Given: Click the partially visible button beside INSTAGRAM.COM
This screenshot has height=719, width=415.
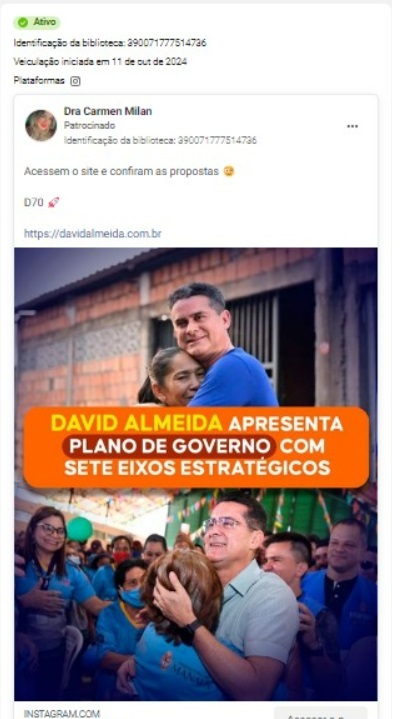Looking at the screenshot, I should (321, 713).
